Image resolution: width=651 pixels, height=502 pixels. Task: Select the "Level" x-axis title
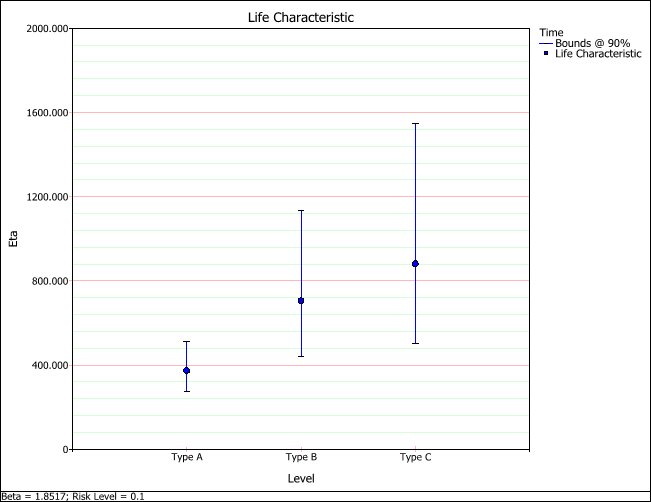pos(301,481)
